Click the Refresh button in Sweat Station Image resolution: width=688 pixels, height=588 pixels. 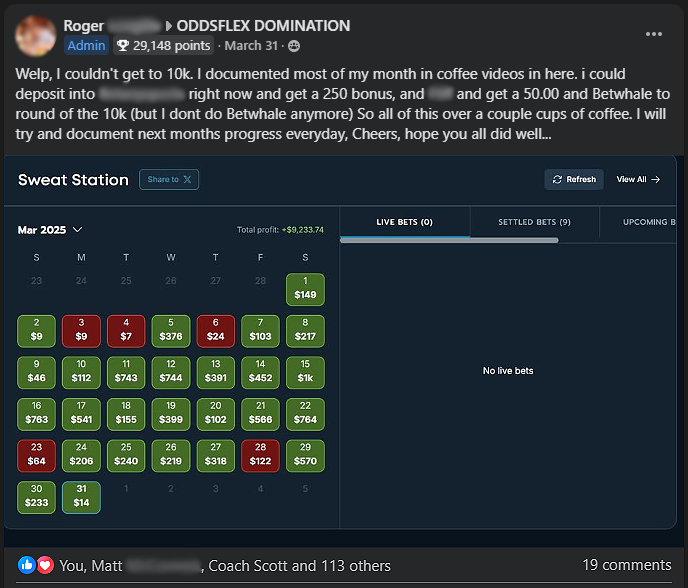tap(574, 180)
